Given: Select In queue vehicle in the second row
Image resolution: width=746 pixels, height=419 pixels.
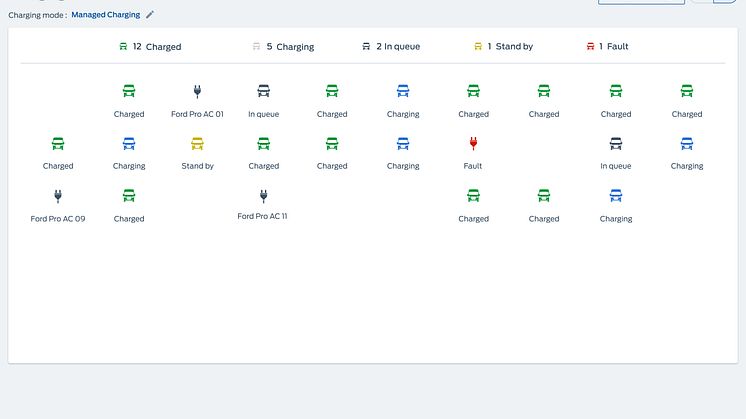Looking at the screenshot, I should point(616,144).
